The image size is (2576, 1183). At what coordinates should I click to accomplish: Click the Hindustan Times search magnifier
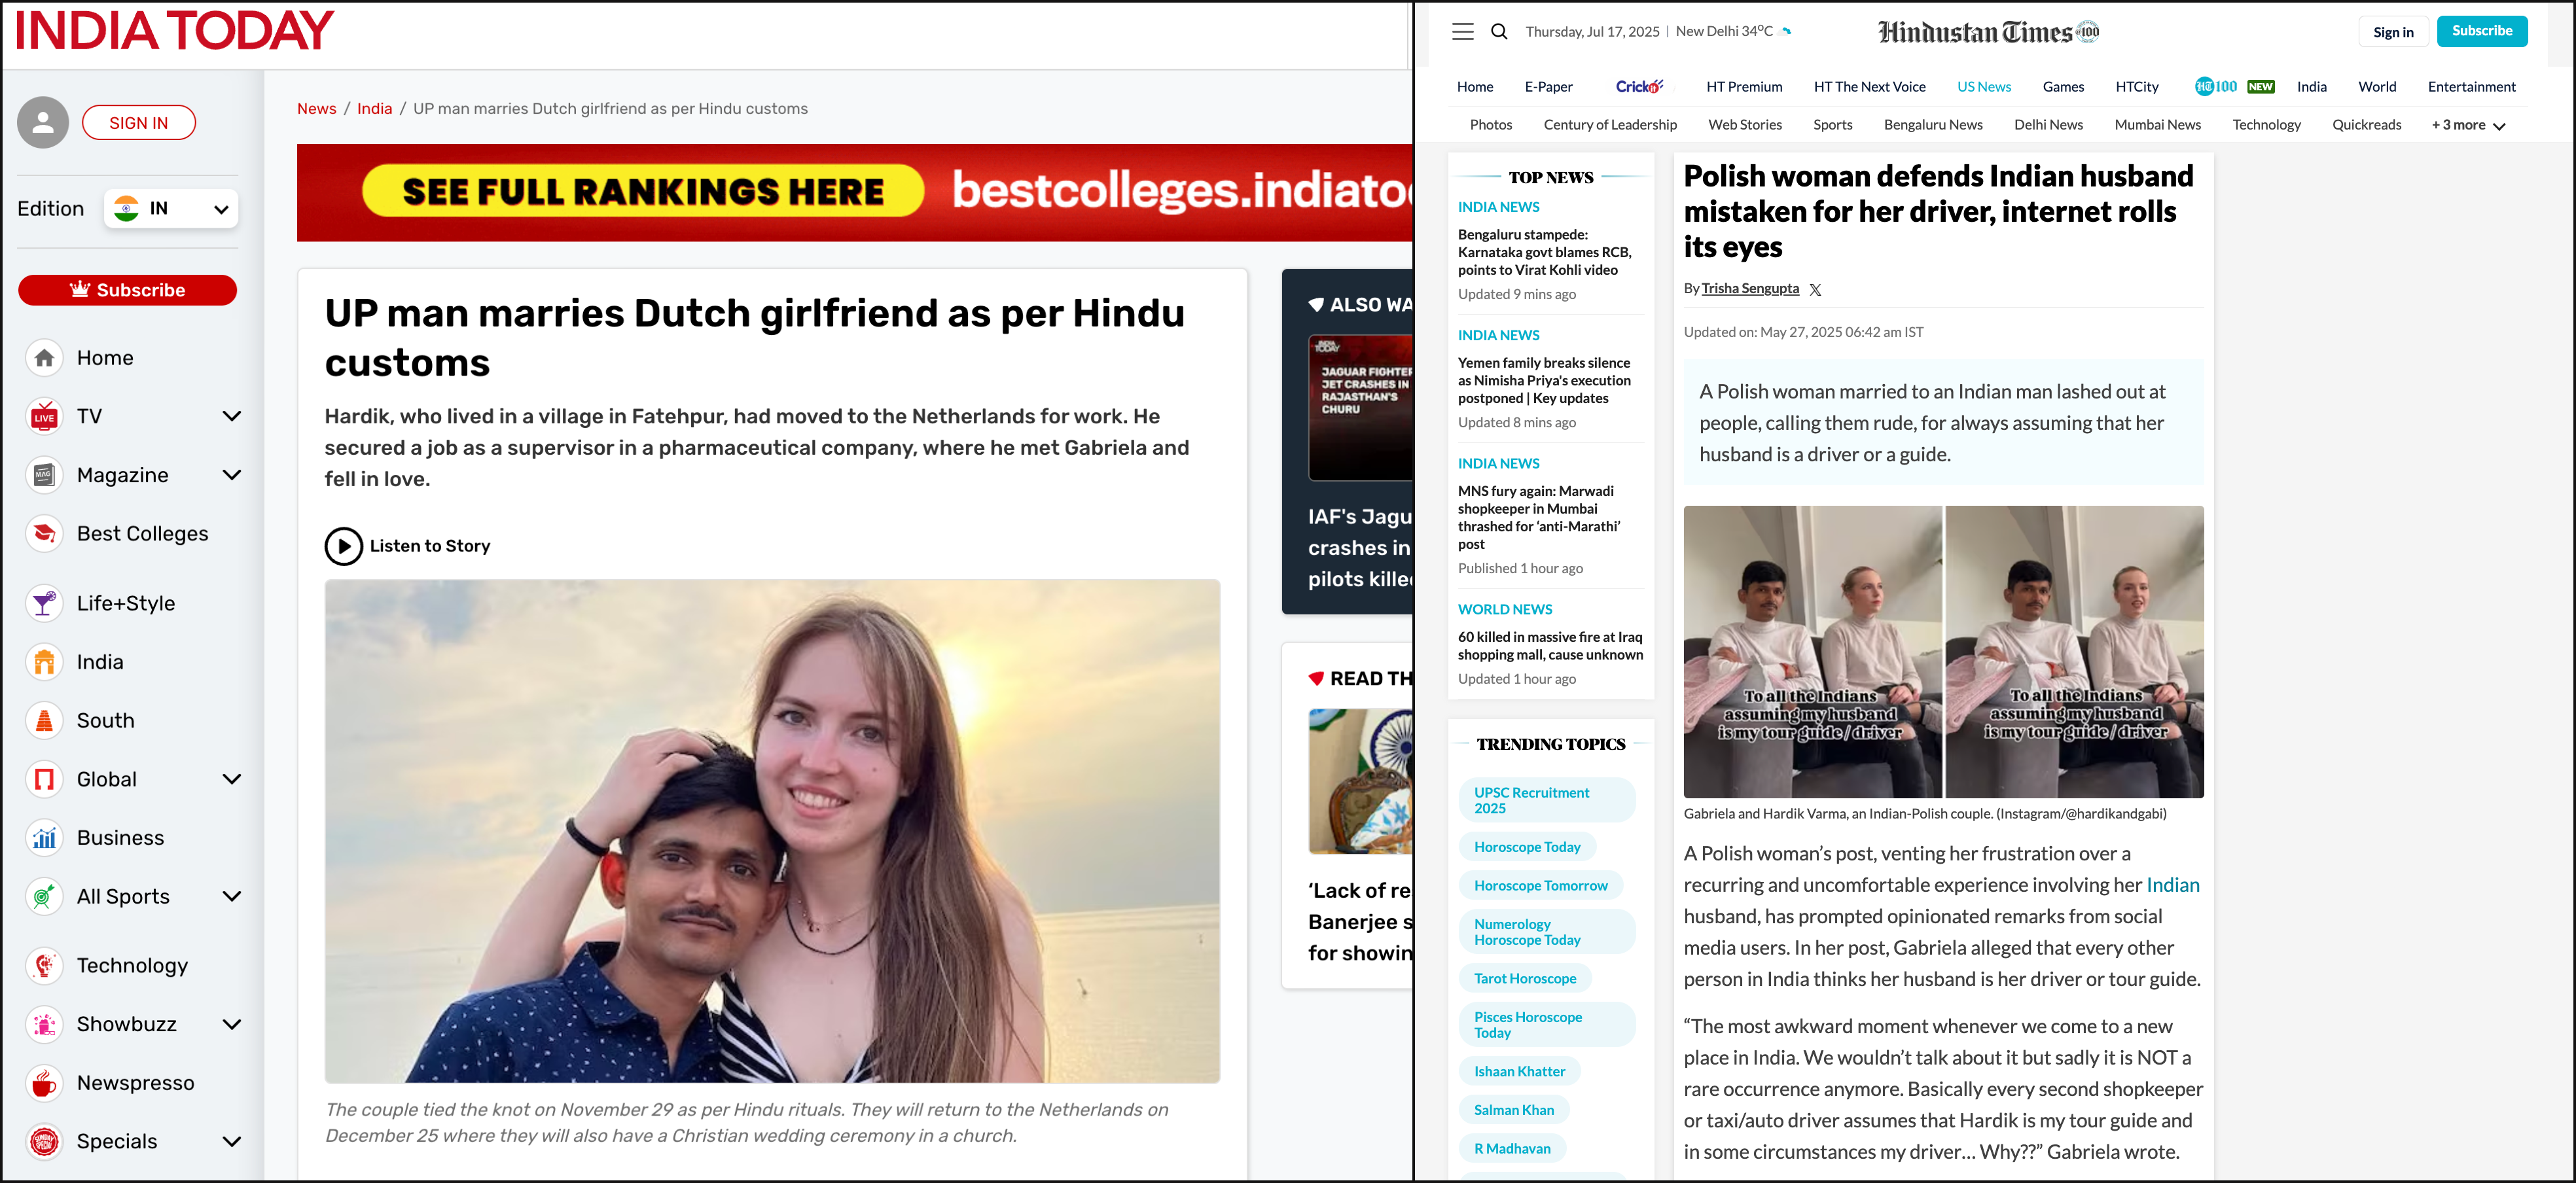point(1499,32)
